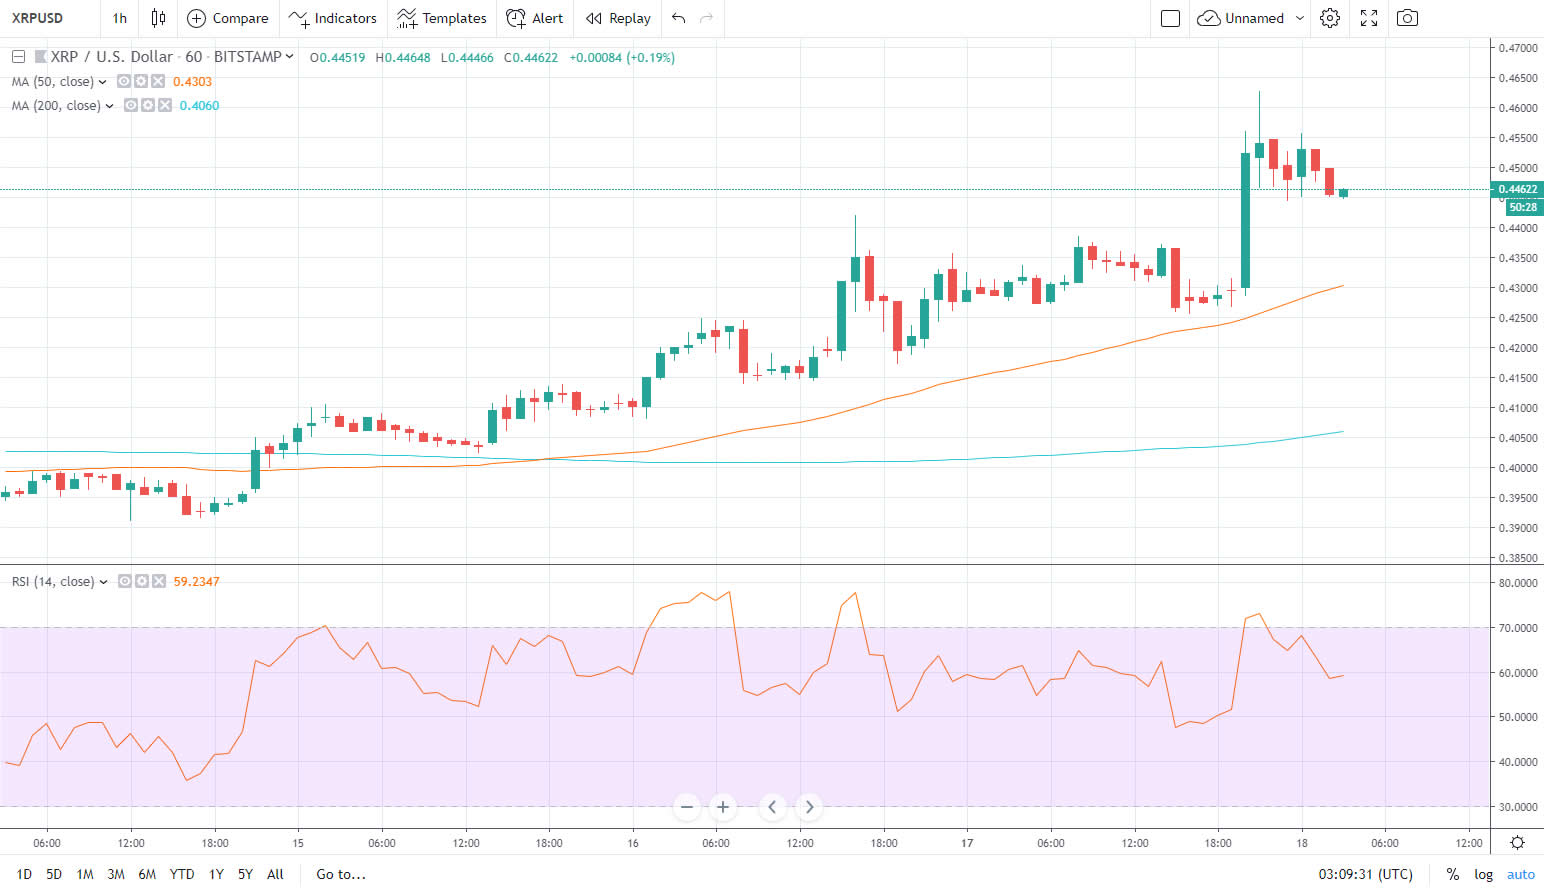Open the Templates menu
The height and width of the screenshot is (890, 1544).
pyautogui.click(x=441, y=18)
